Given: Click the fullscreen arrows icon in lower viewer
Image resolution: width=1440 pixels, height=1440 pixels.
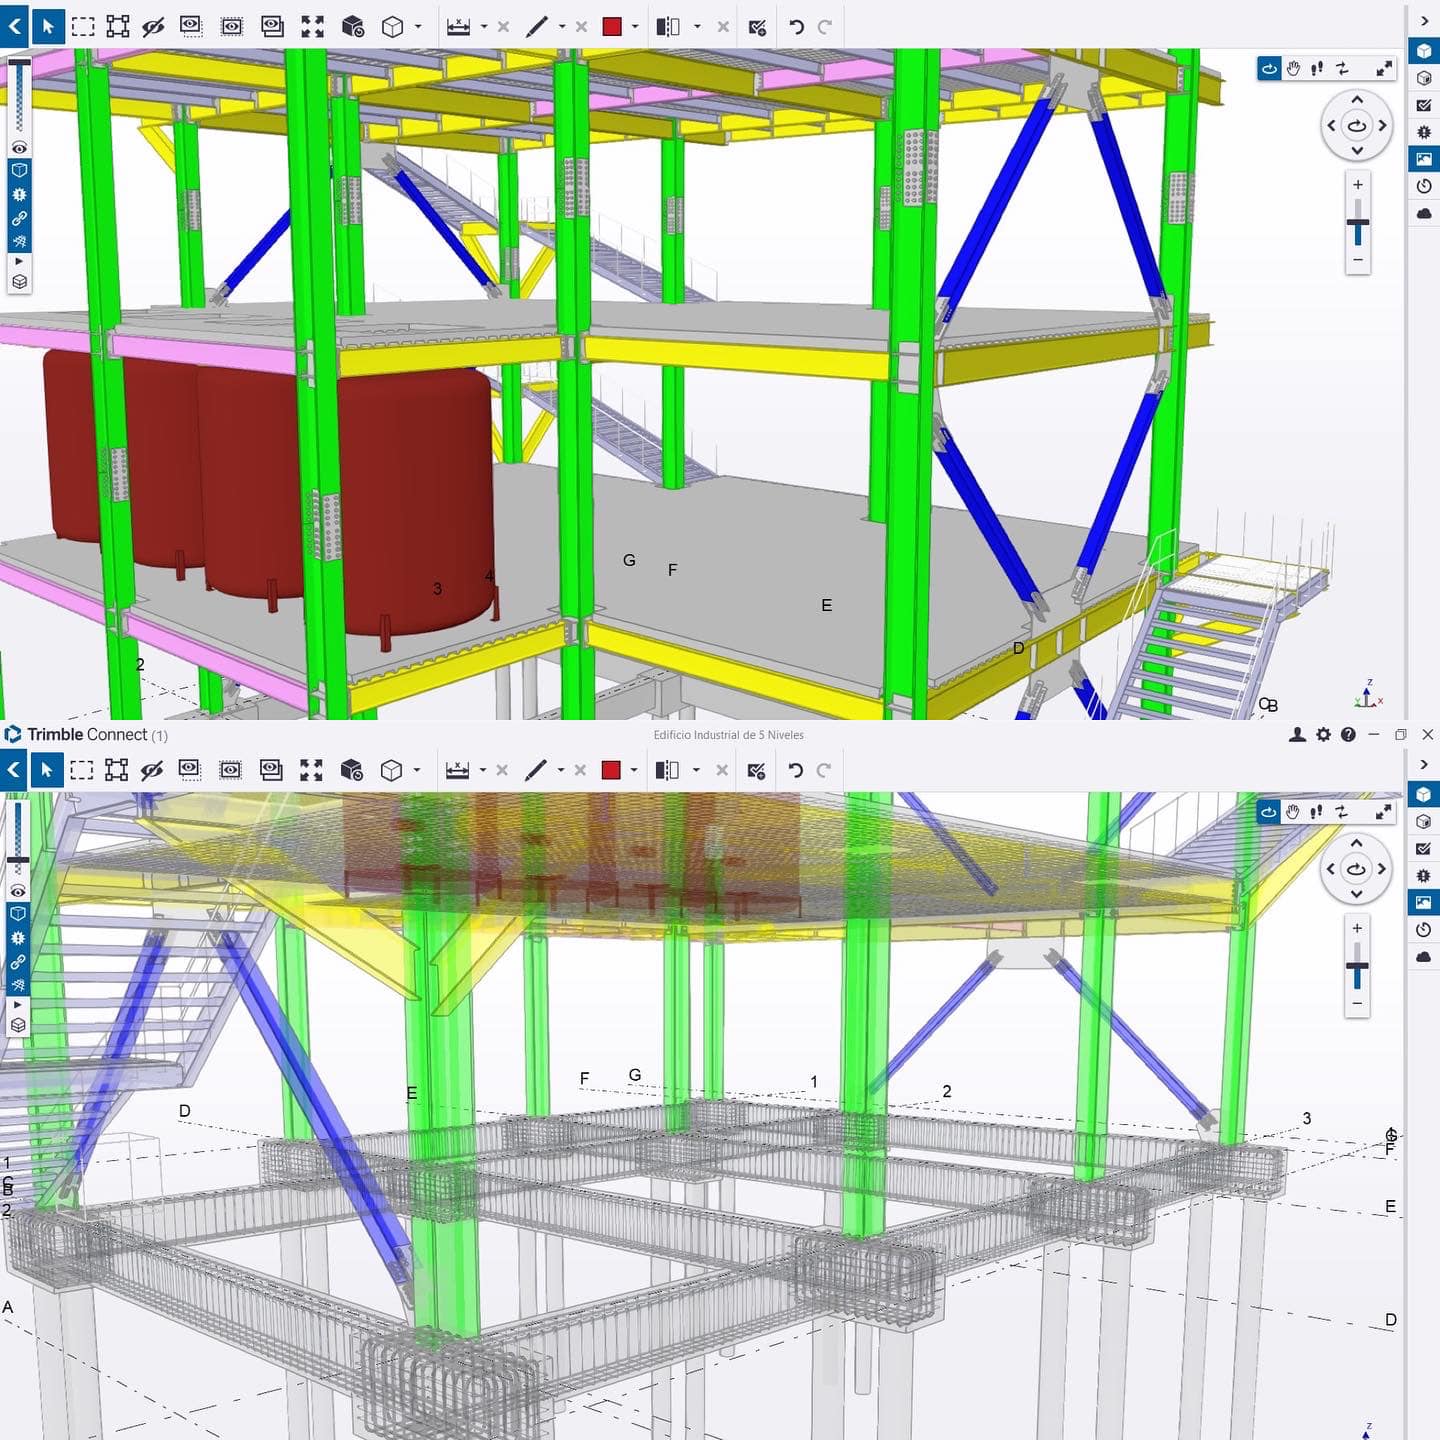Looking at the screenshot, I should pos(1383,812).
